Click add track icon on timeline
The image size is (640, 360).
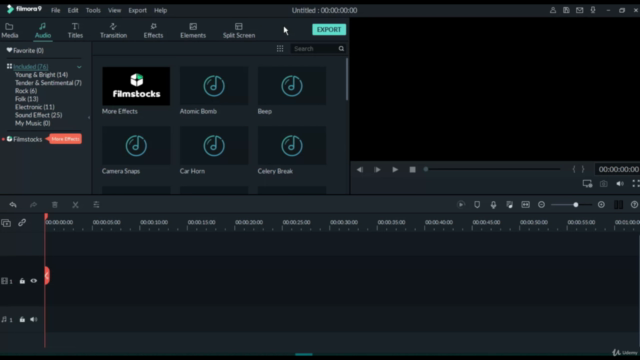pyautogui.click(x=6, y=223)
